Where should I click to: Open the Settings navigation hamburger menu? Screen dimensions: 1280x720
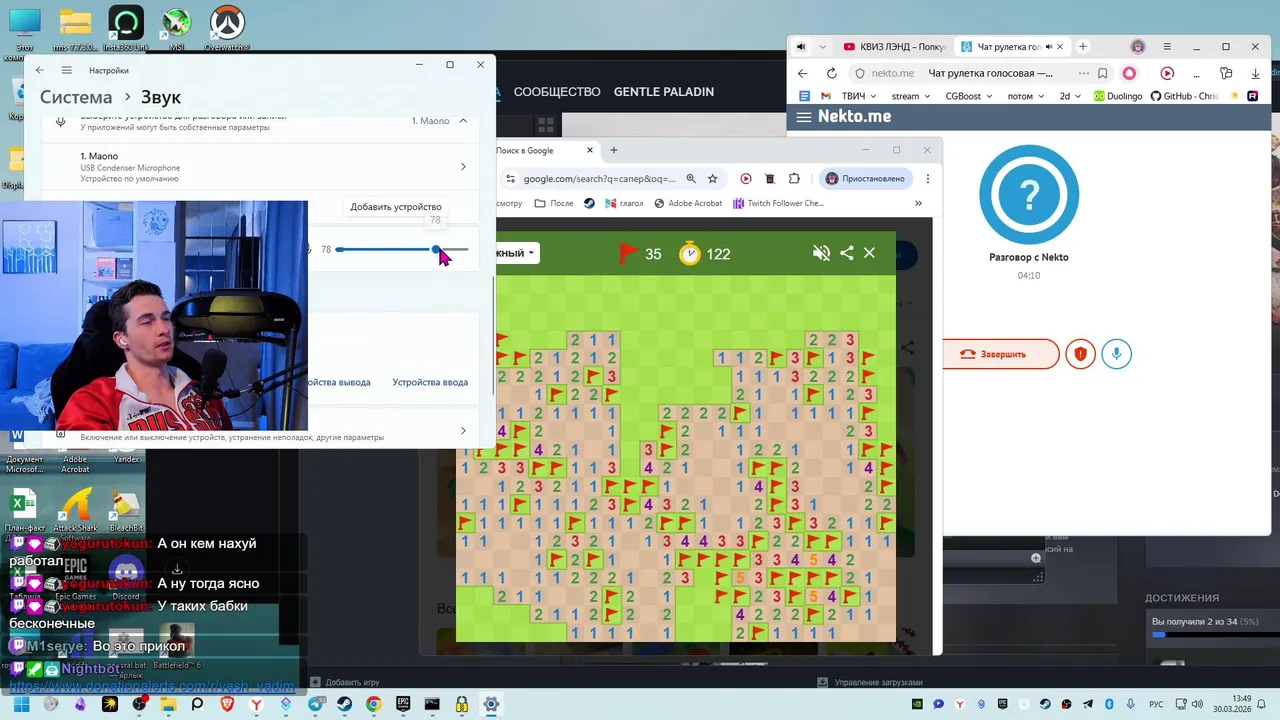(66, 70)
